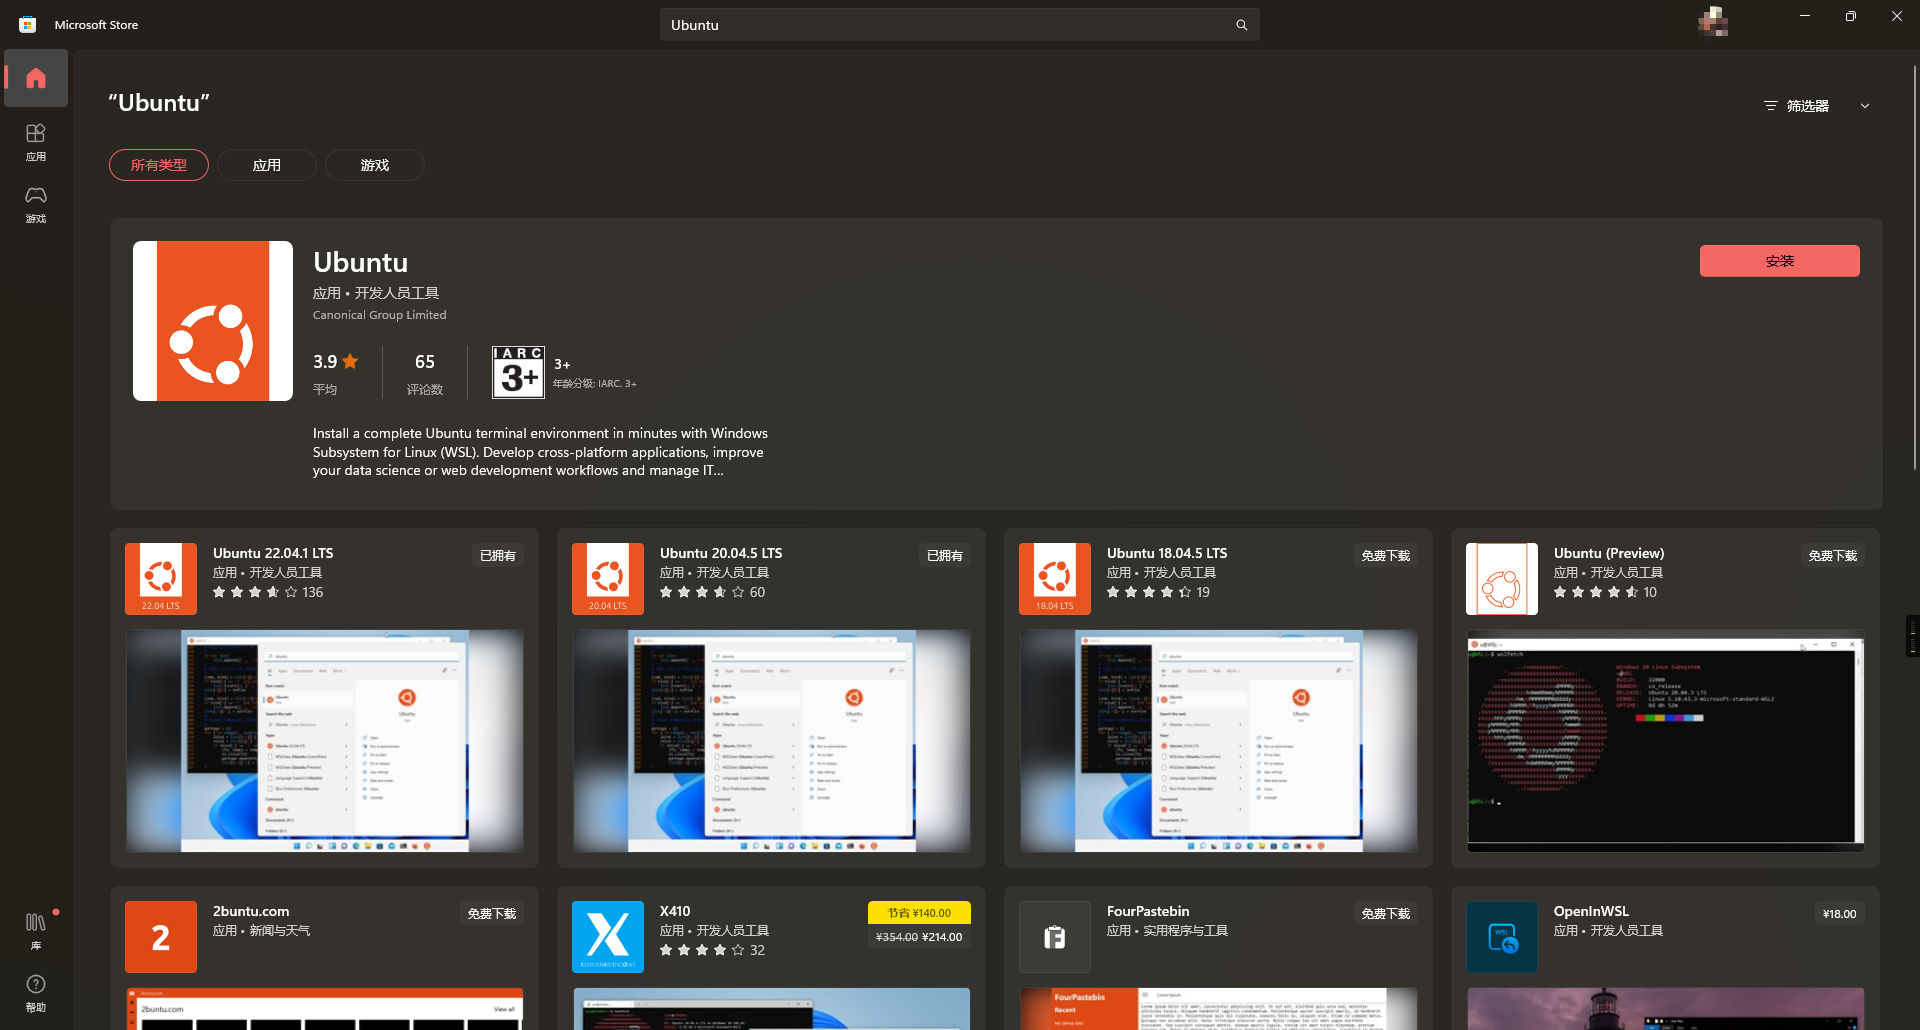Open the 库 (Library) sidebar icon
Viewport: 1920px width, 1030px height.
click(x=36, y=930)
